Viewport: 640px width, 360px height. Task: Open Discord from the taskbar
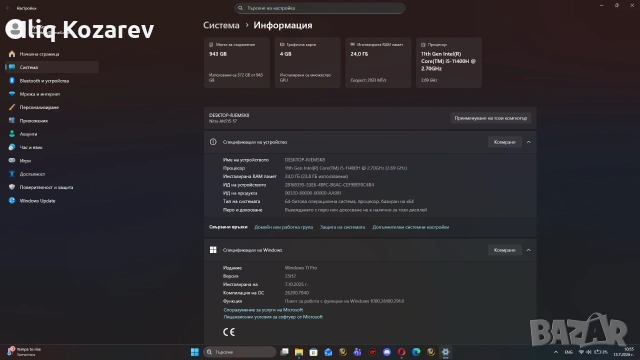(x=387, y=352)
